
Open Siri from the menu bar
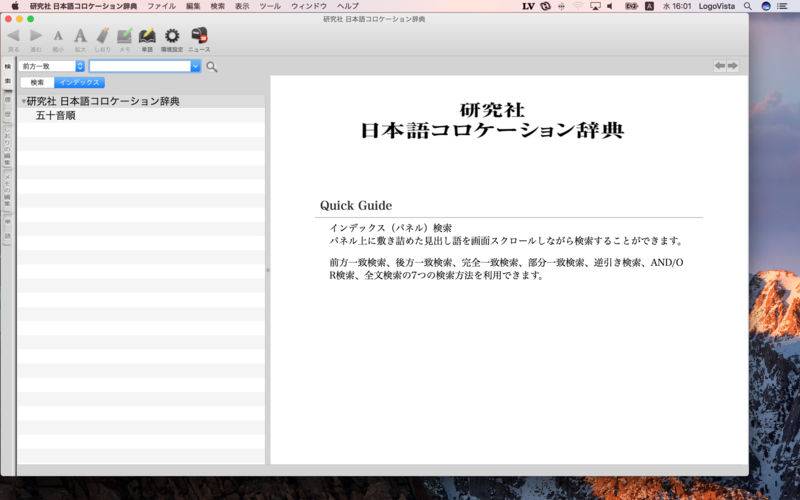coord(766,6)
